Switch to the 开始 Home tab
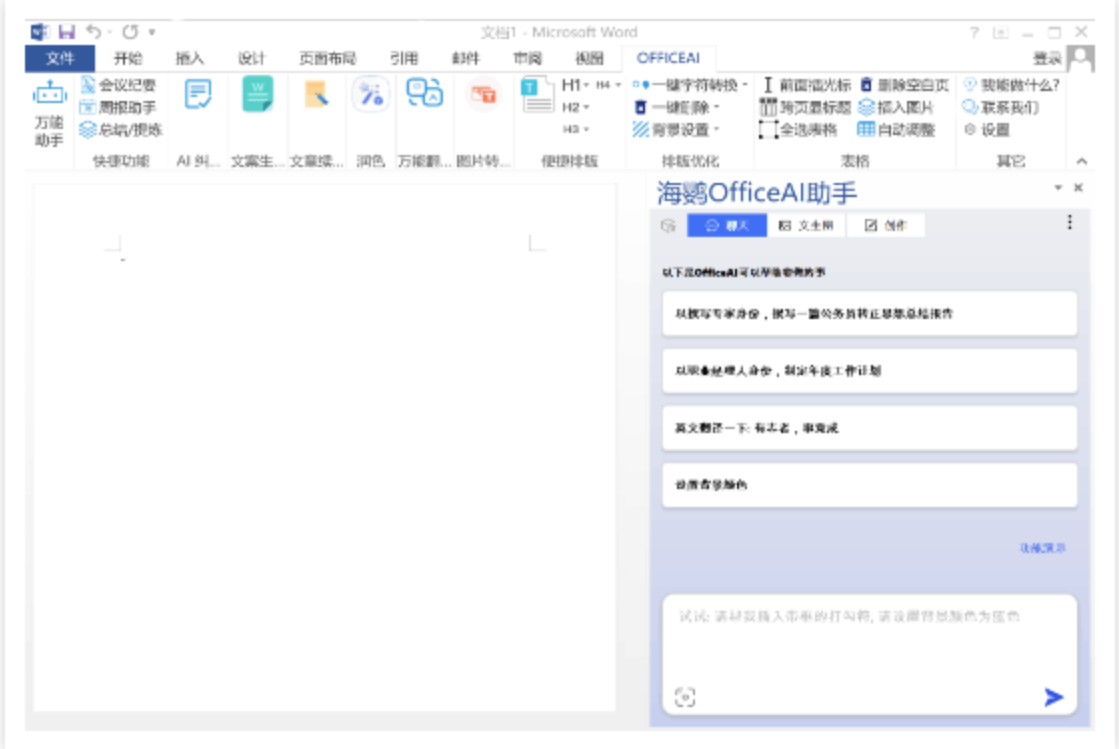 point(128,58)
